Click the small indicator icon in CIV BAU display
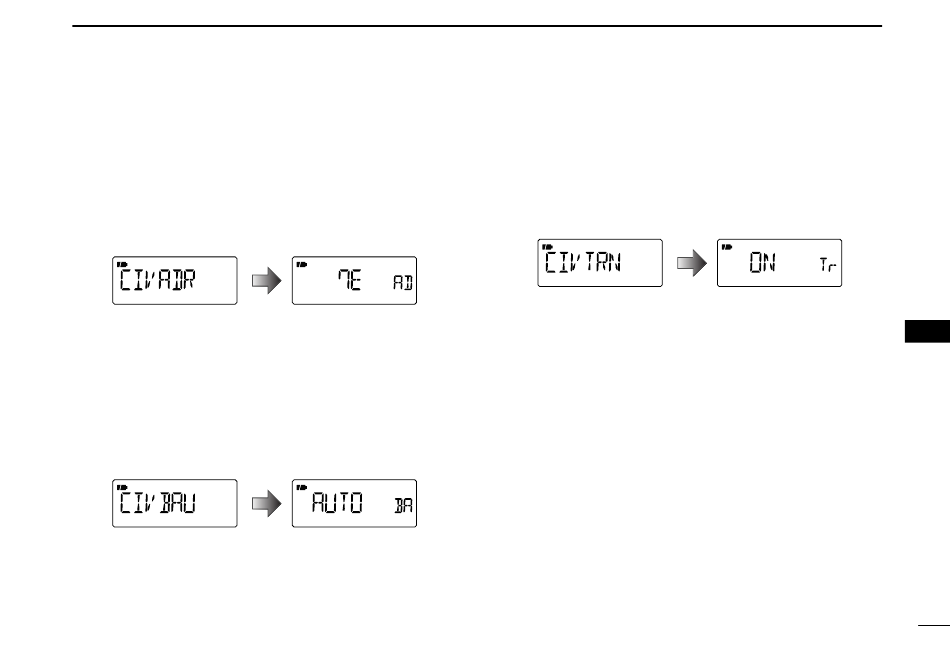This screenshot has height=670, width=950. [x=122, y=487]
